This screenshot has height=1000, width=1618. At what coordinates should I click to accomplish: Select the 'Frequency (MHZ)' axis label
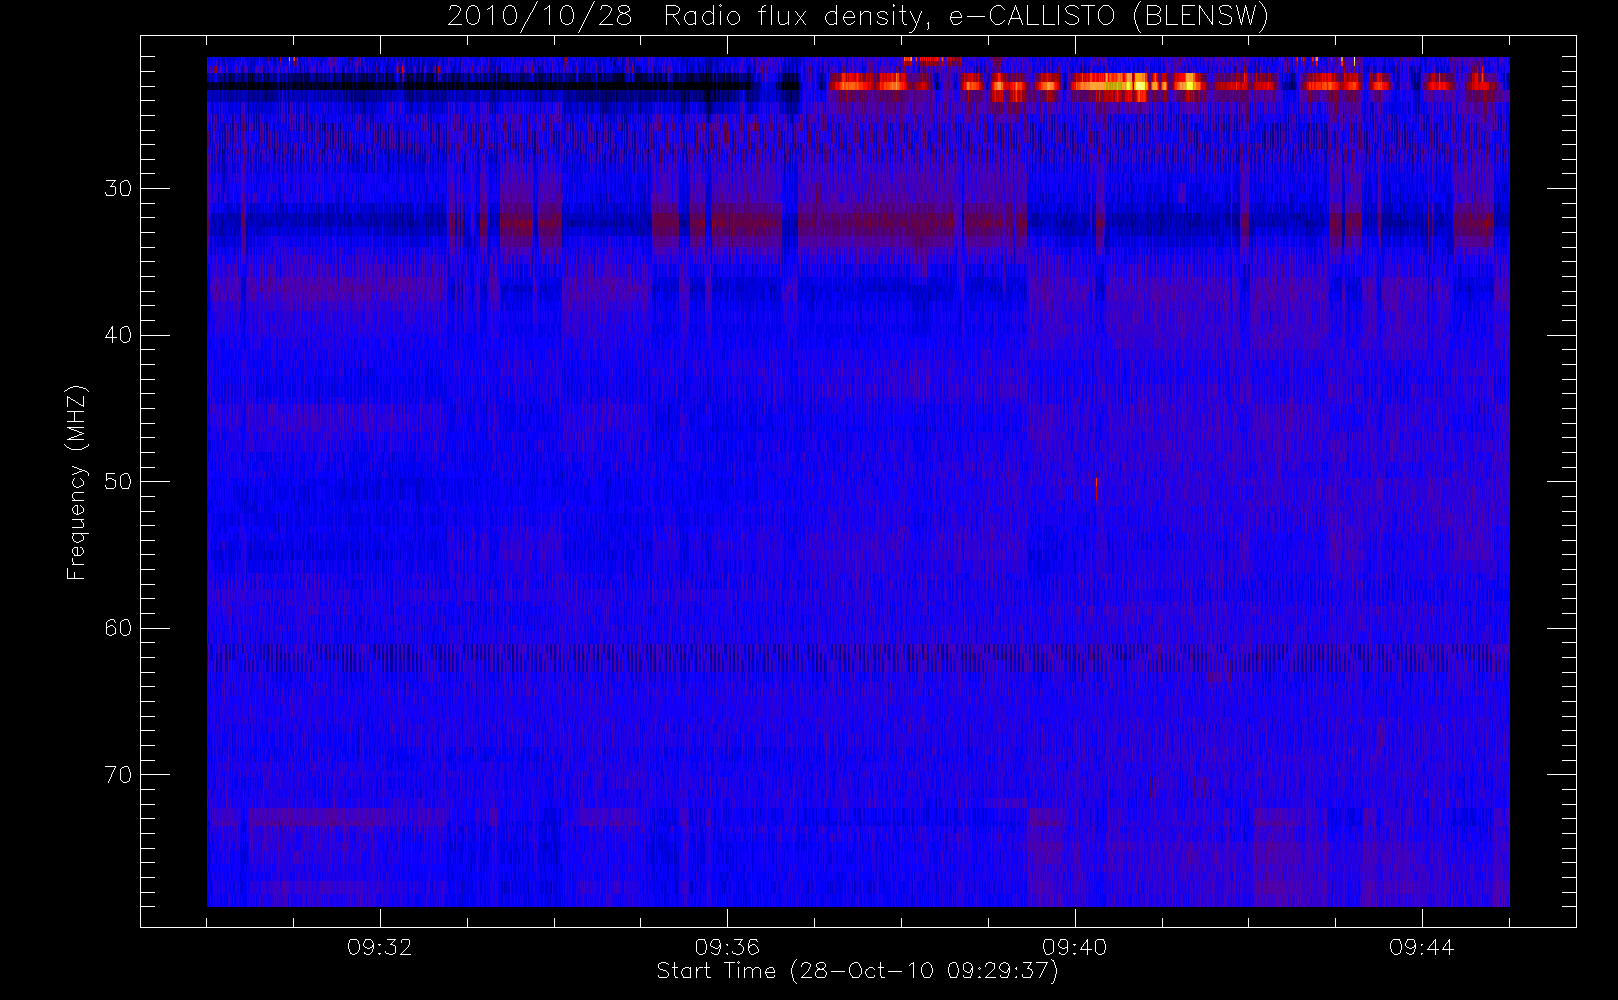(x=77, y=482)
